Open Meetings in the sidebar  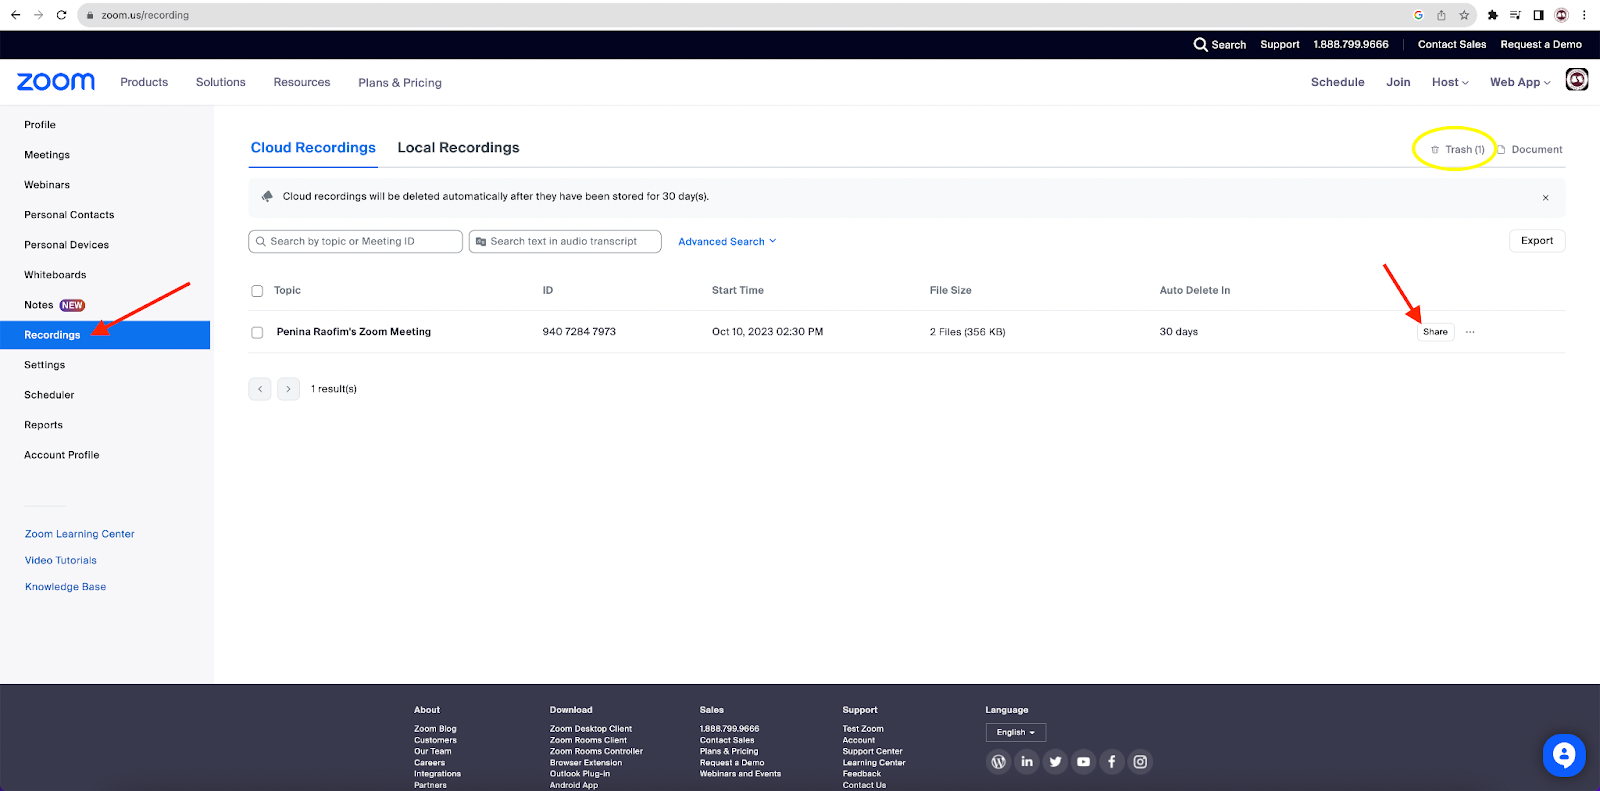(x=47, y=155)
